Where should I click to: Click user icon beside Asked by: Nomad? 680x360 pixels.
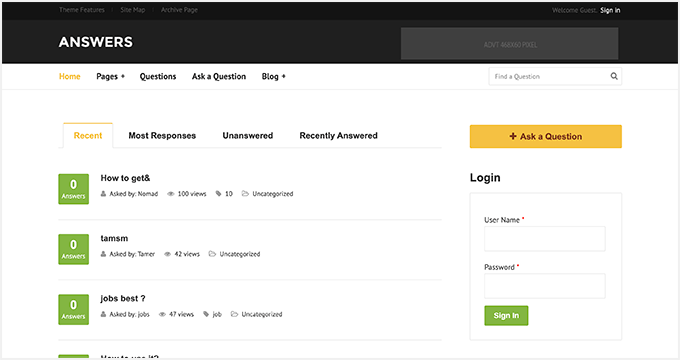[103, 193]
